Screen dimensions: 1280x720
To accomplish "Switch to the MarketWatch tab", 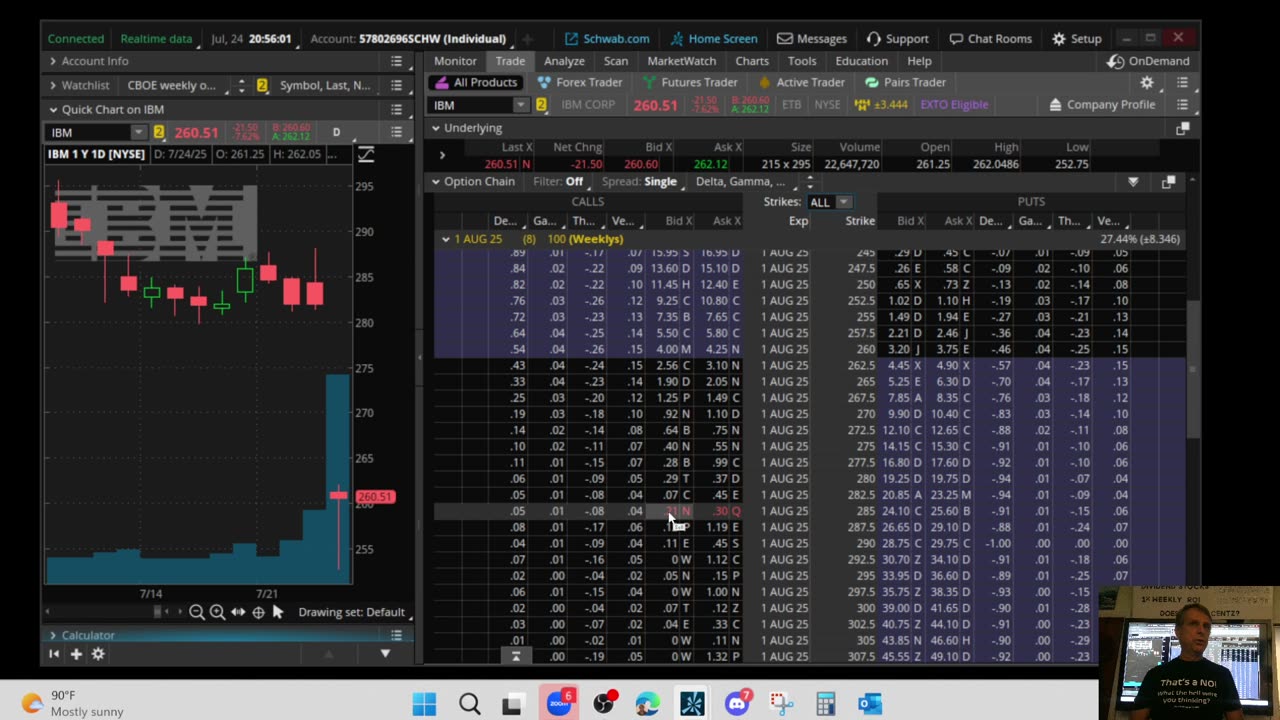I will [x=681, y=61].
